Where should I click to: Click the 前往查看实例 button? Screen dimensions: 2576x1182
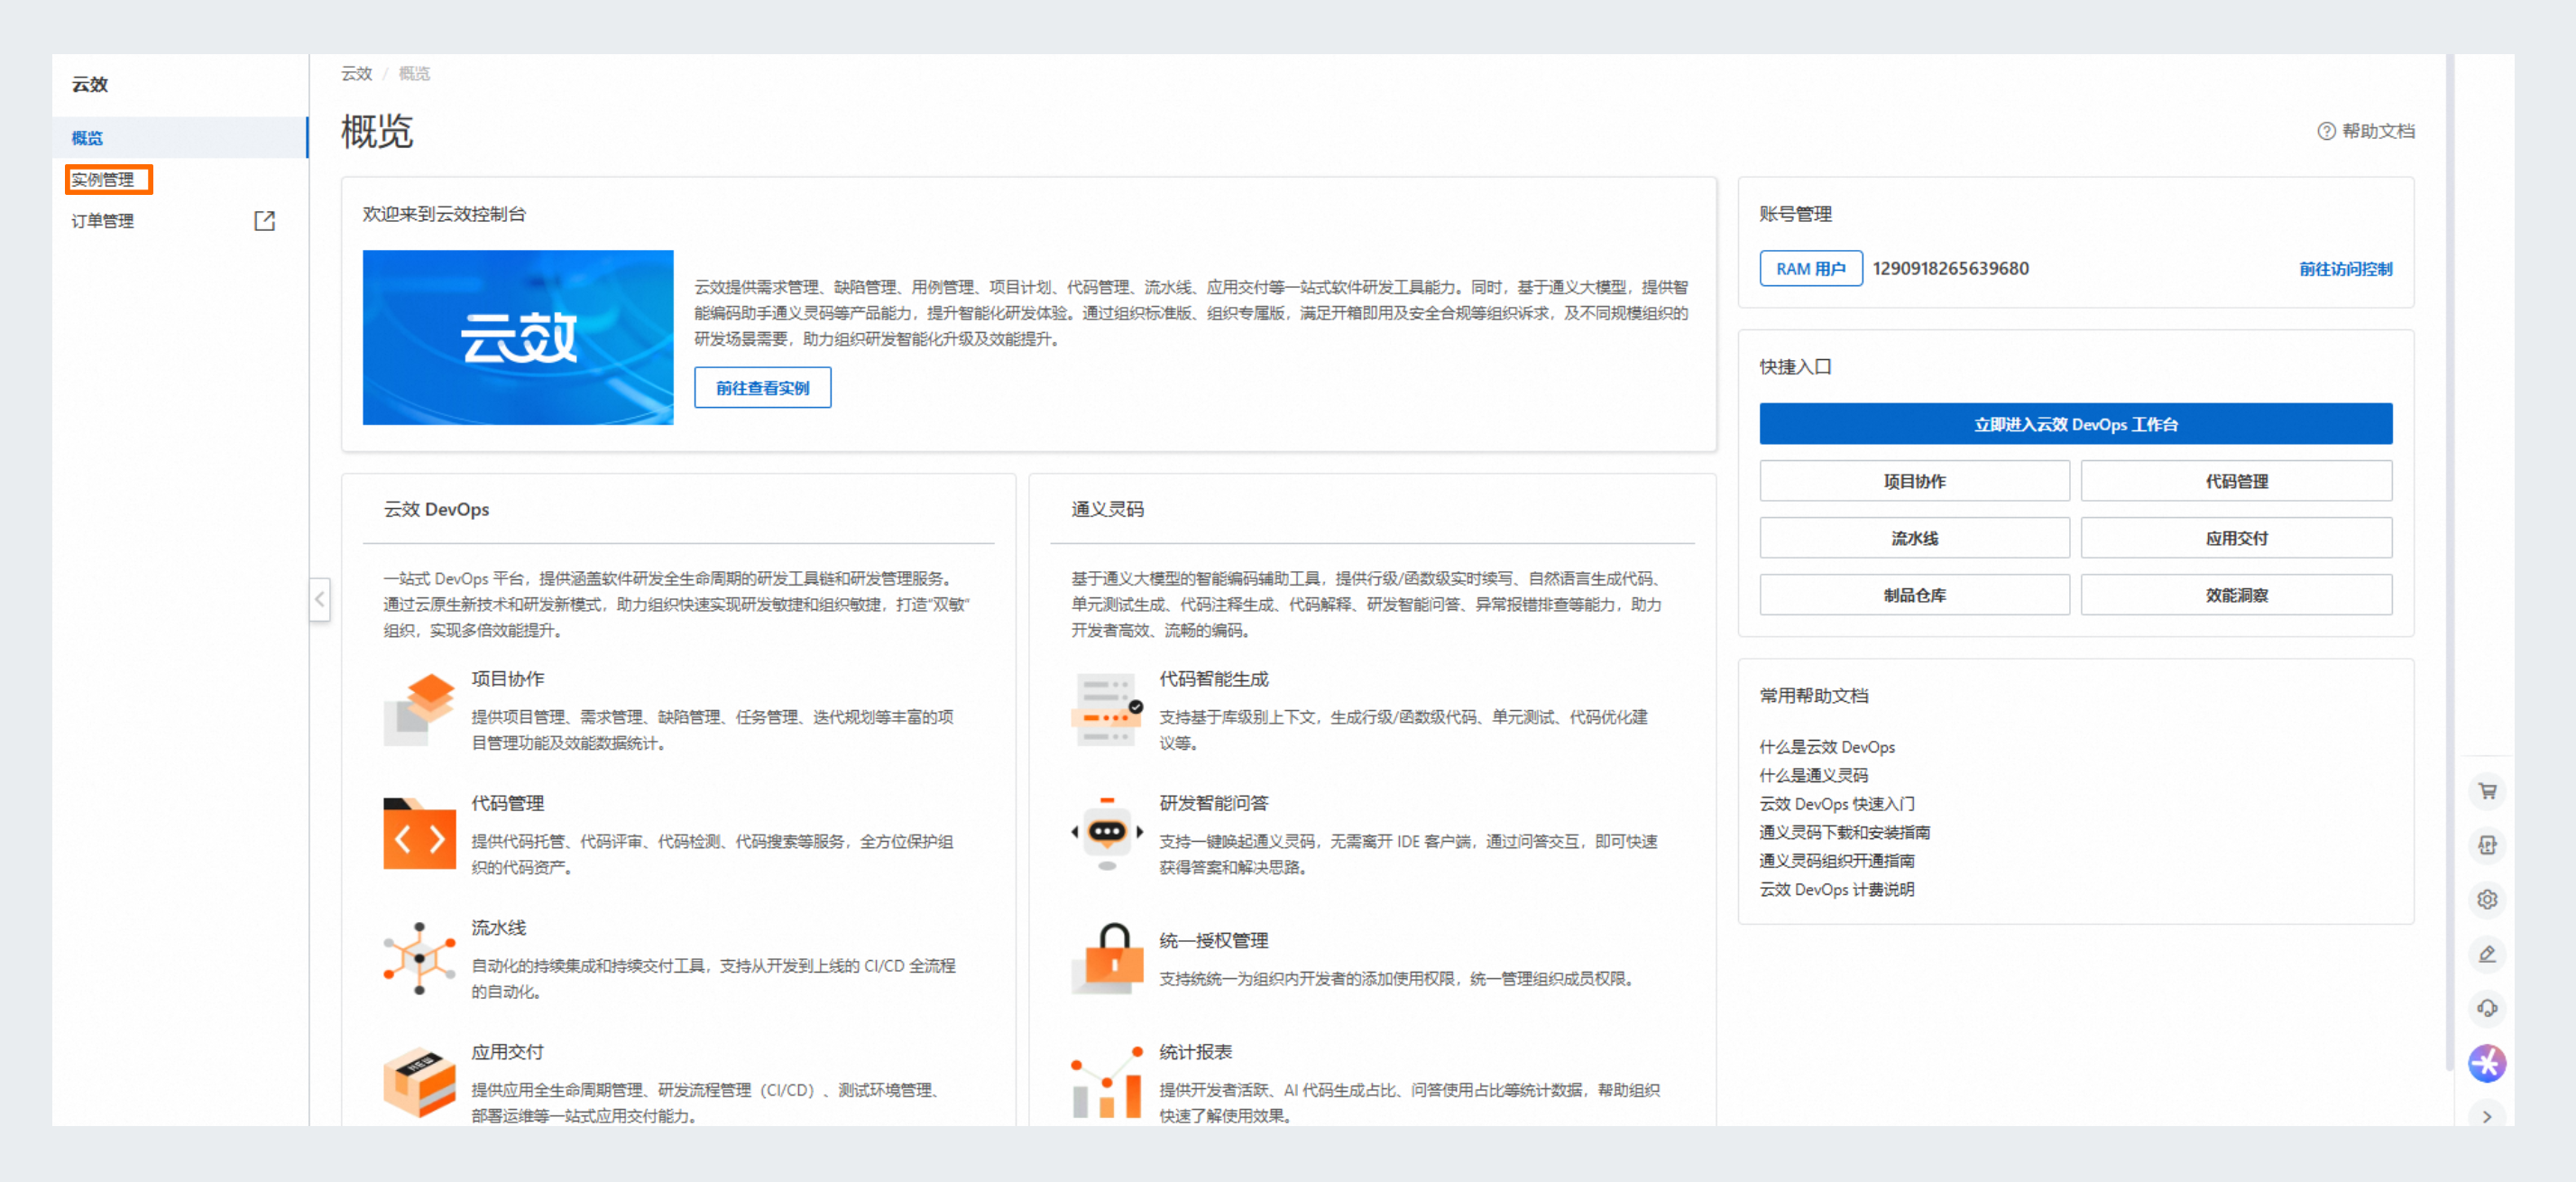tap(762, 388)
